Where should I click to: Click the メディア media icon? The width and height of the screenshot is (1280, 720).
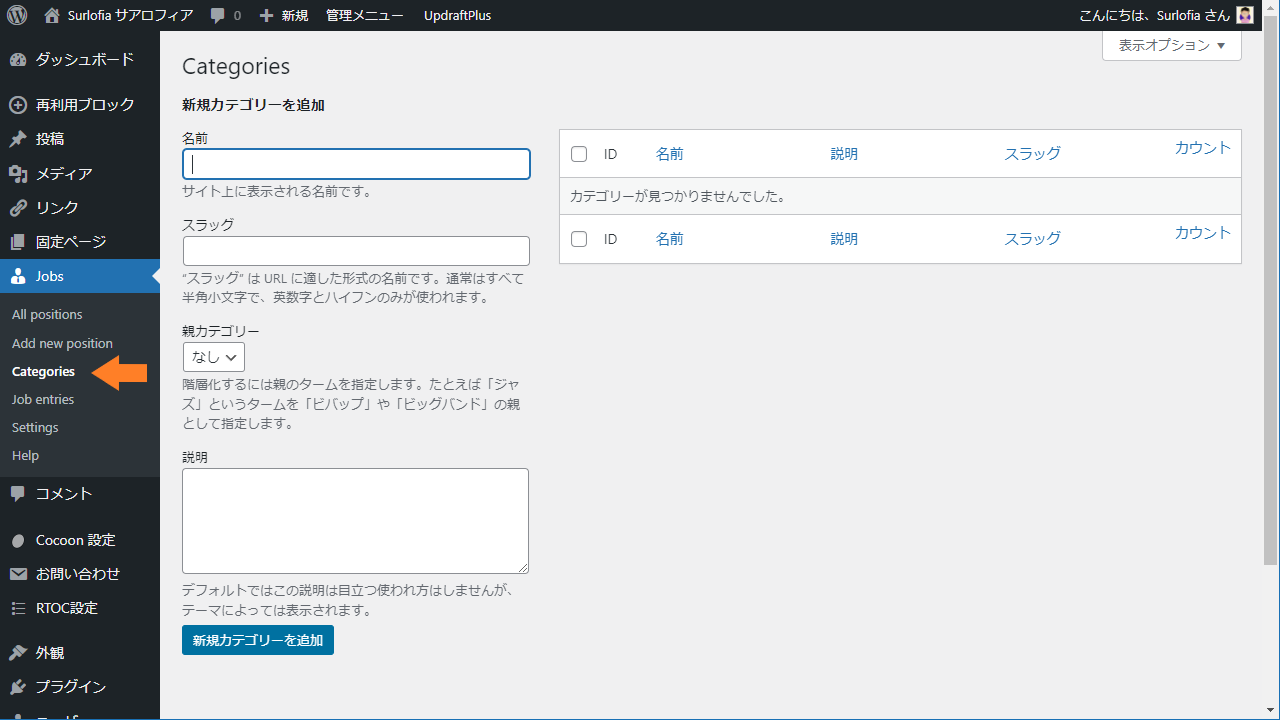(18, 174)
